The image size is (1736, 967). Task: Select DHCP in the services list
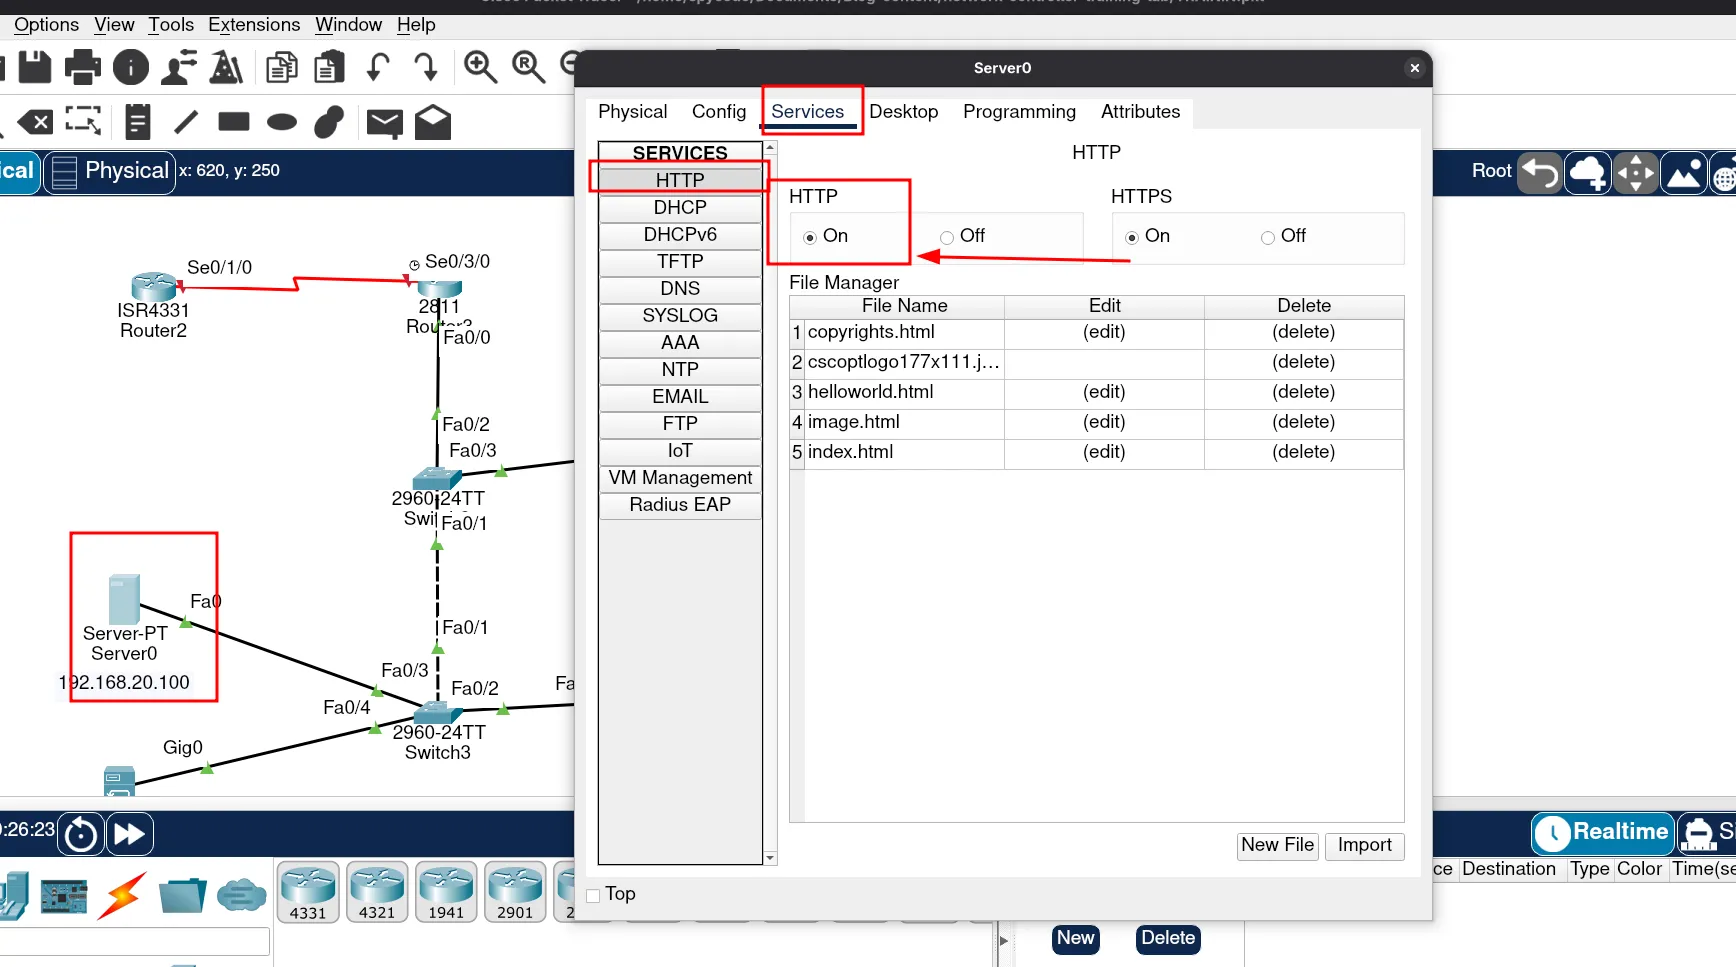click(x=680, y=208)
